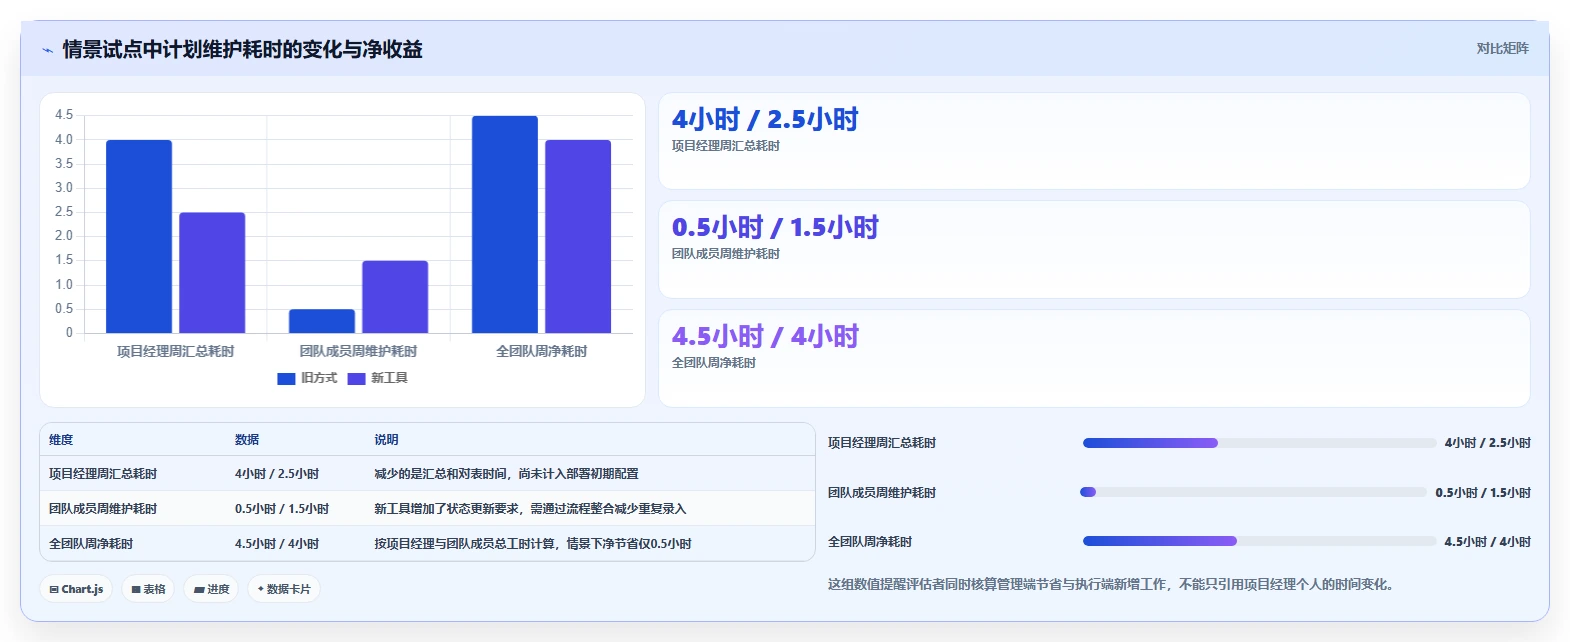
Task: Click the note starting 按项目经理与团队成员总工时计算
Action: 533,544
